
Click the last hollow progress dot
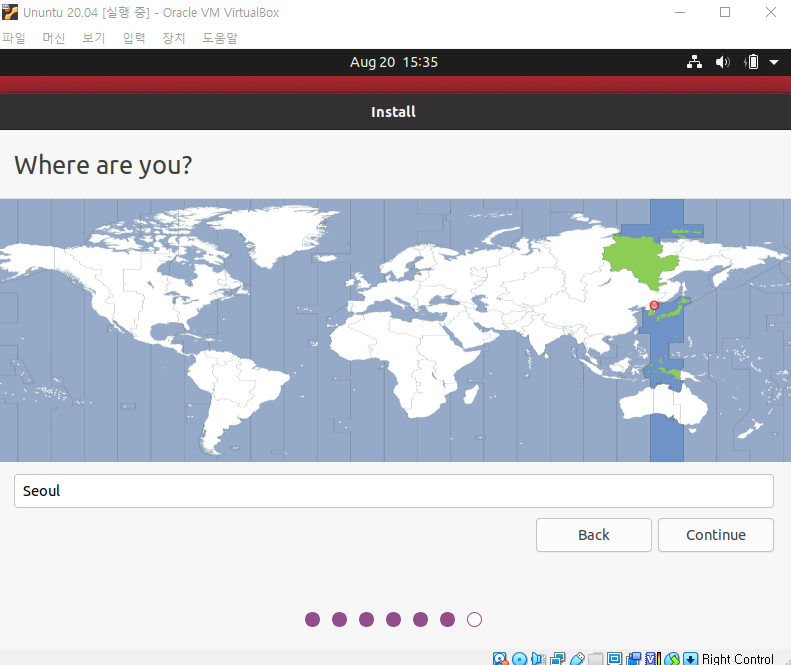pos(474,619)
